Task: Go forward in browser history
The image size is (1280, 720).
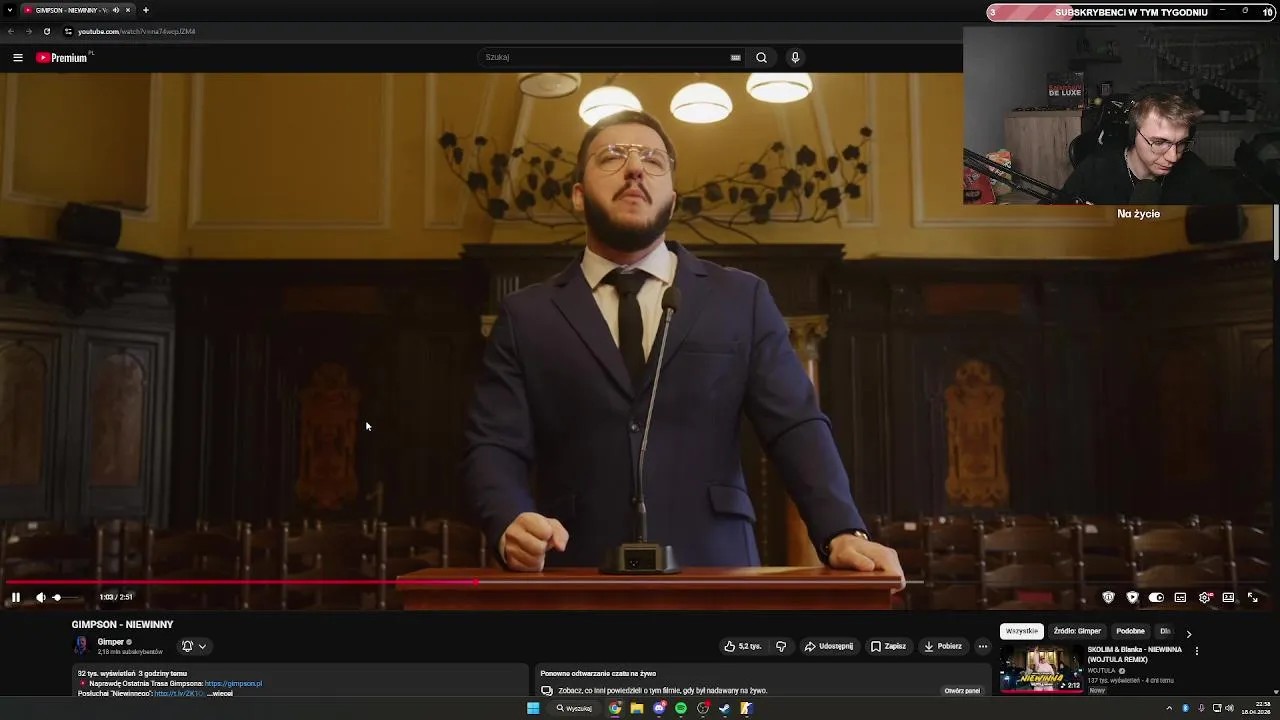Action: pos(28,31)
